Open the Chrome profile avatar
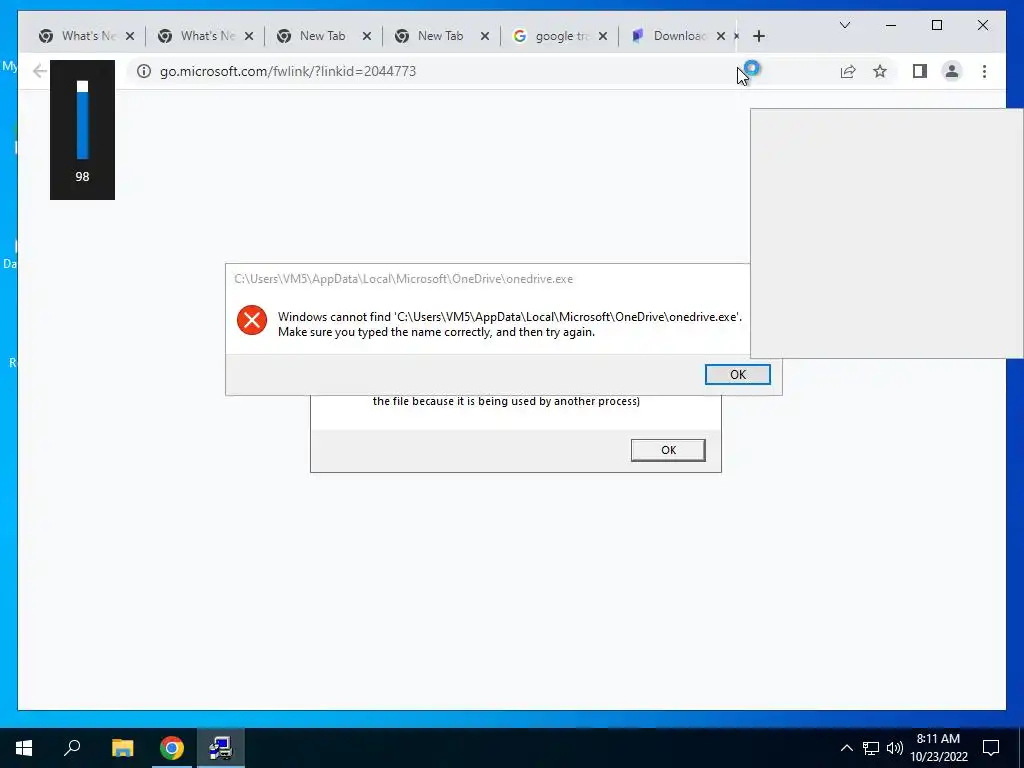Viewport: 1024px width, 768px height. [952, 71]
